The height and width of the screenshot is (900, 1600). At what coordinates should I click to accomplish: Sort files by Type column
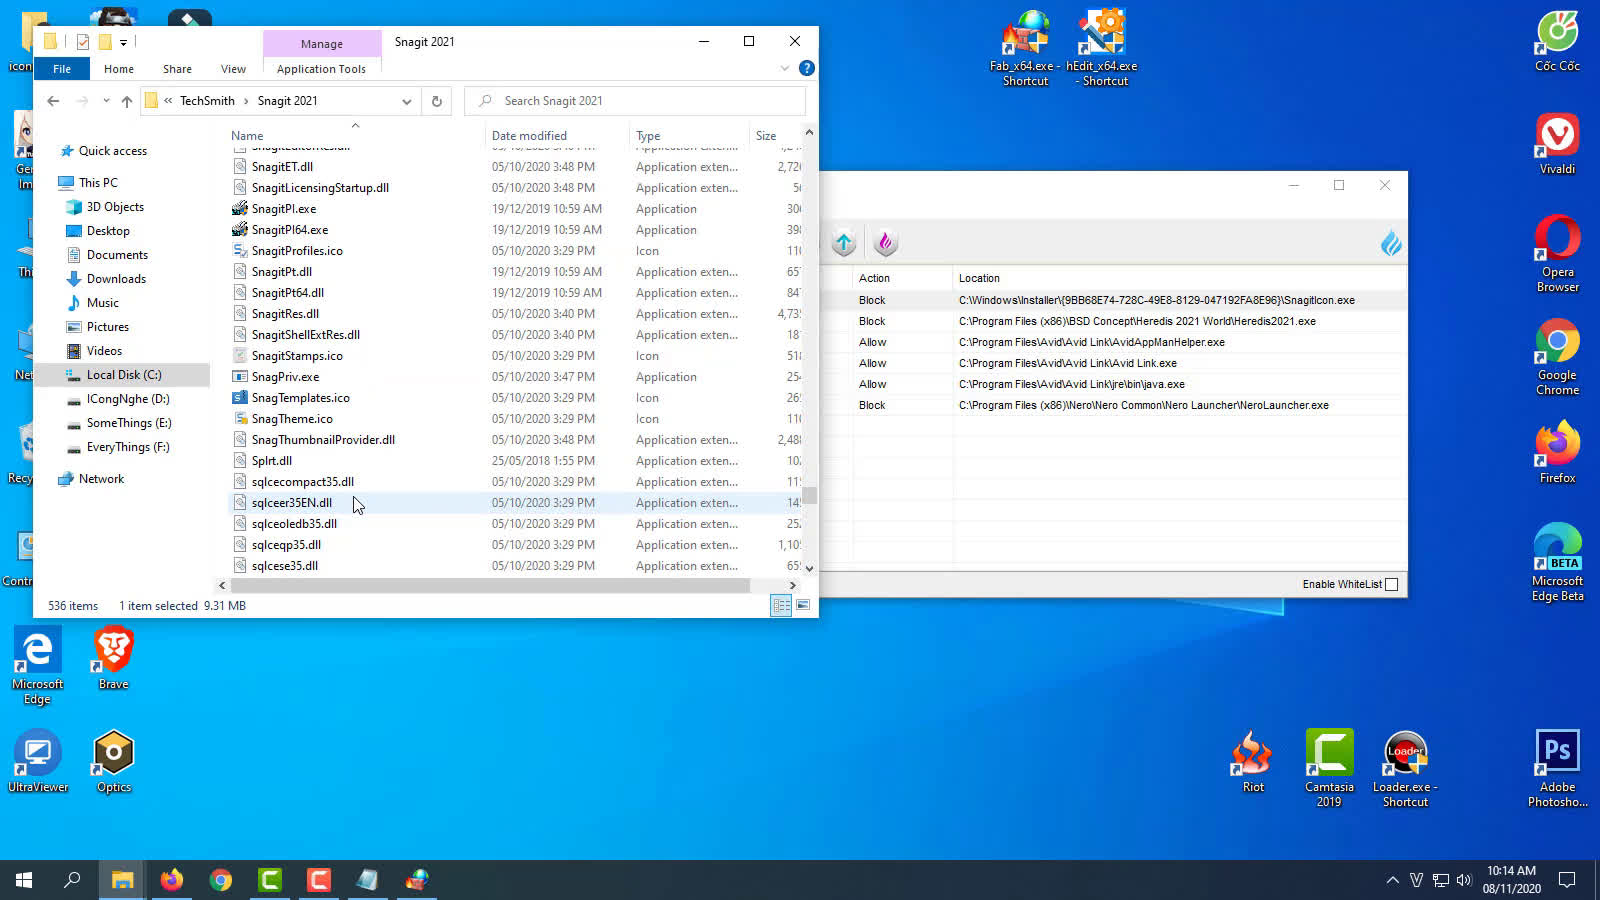648,136
